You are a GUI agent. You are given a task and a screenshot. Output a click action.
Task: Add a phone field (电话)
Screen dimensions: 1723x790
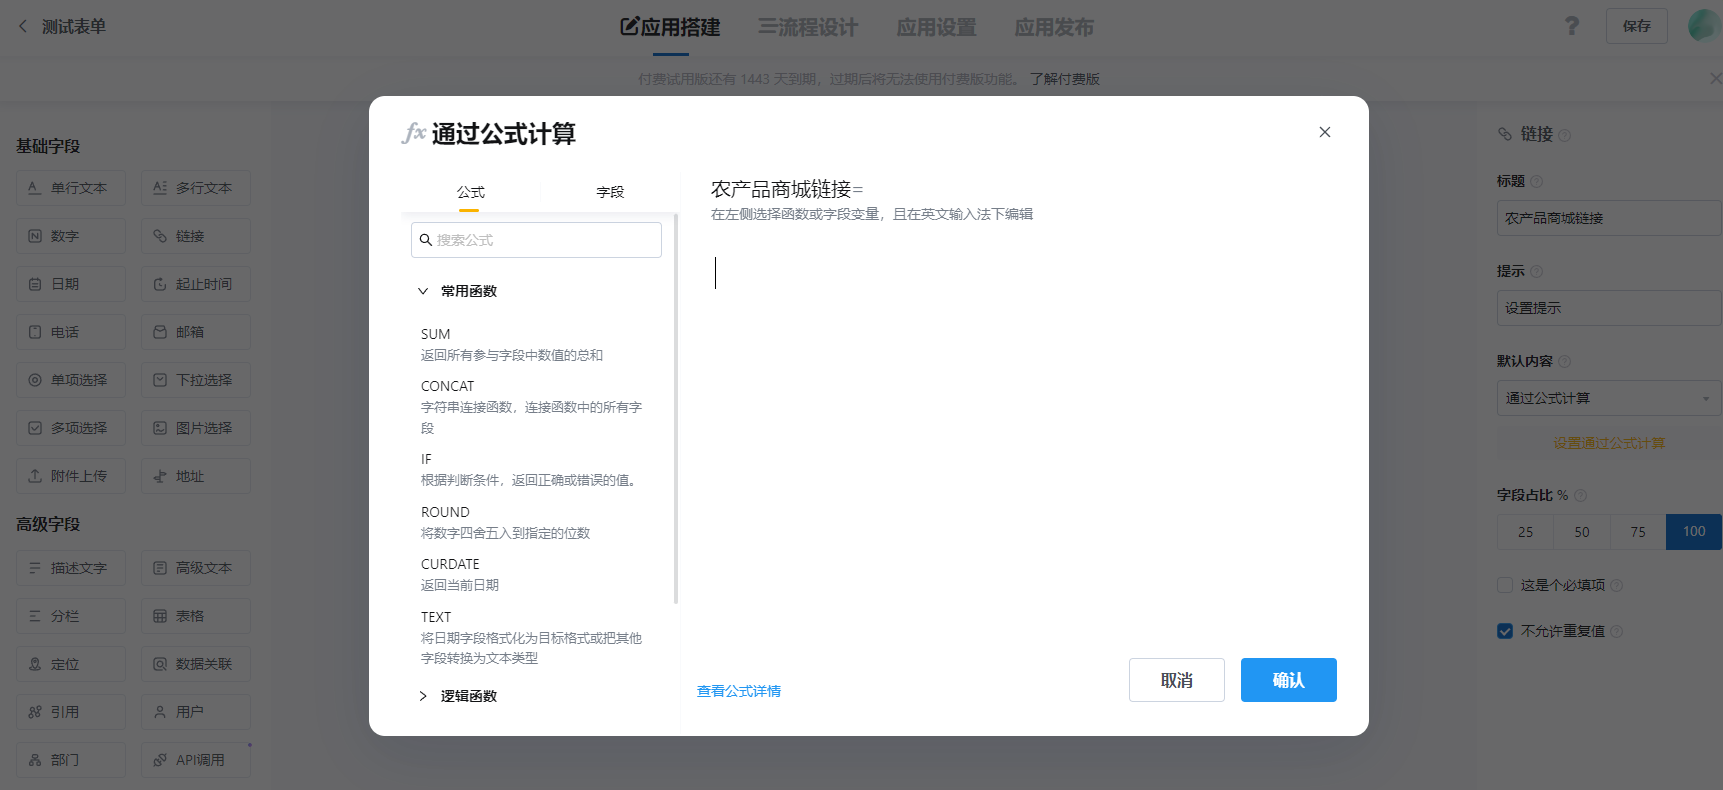71,332
